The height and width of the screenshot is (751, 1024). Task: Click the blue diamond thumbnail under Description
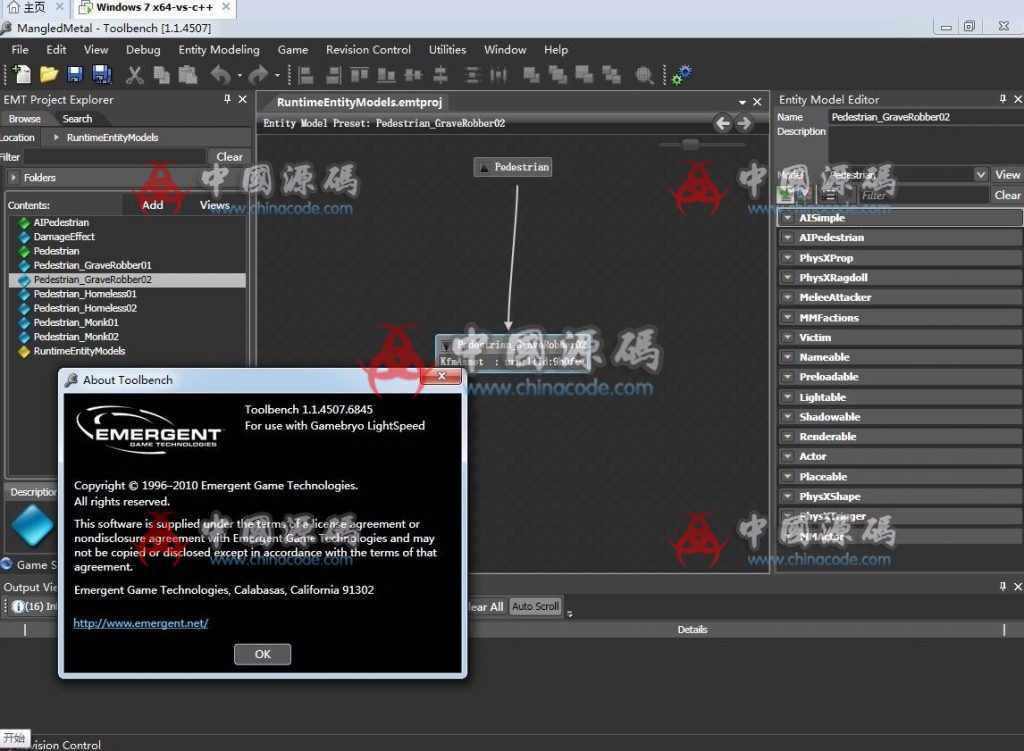coord(32,525)
